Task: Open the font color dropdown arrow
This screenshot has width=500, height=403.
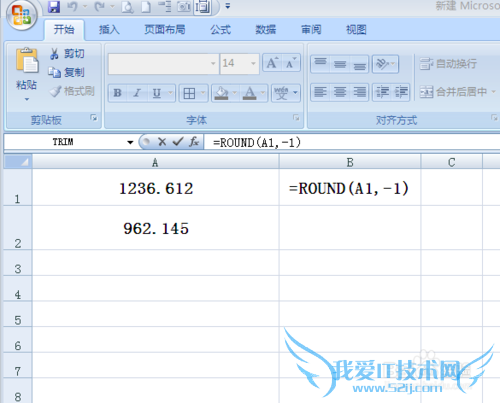Action: coord(263,93)
